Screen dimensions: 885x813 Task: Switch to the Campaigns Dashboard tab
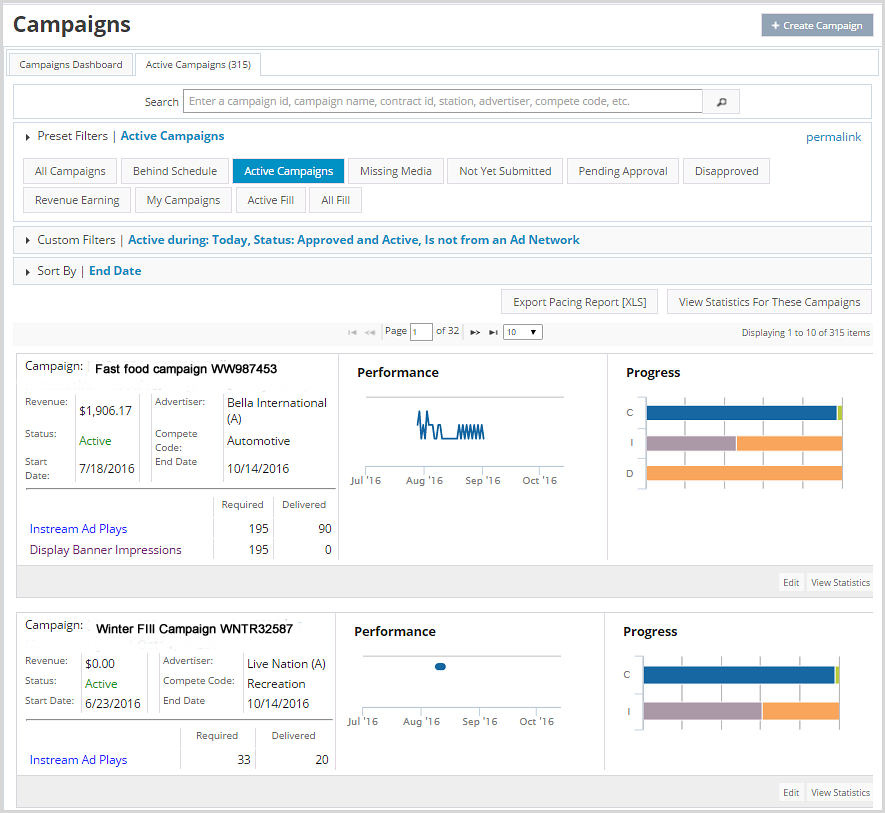click(70, 63)
